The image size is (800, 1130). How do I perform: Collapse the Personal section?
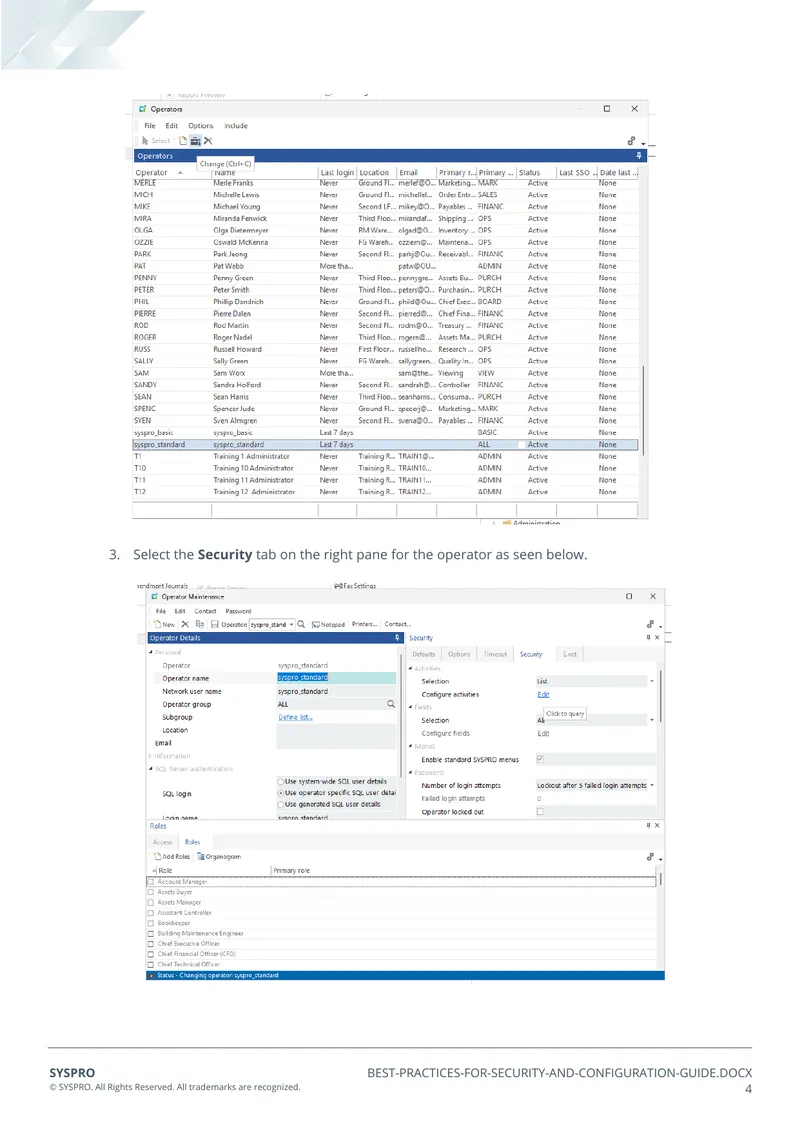pos(151,652)
